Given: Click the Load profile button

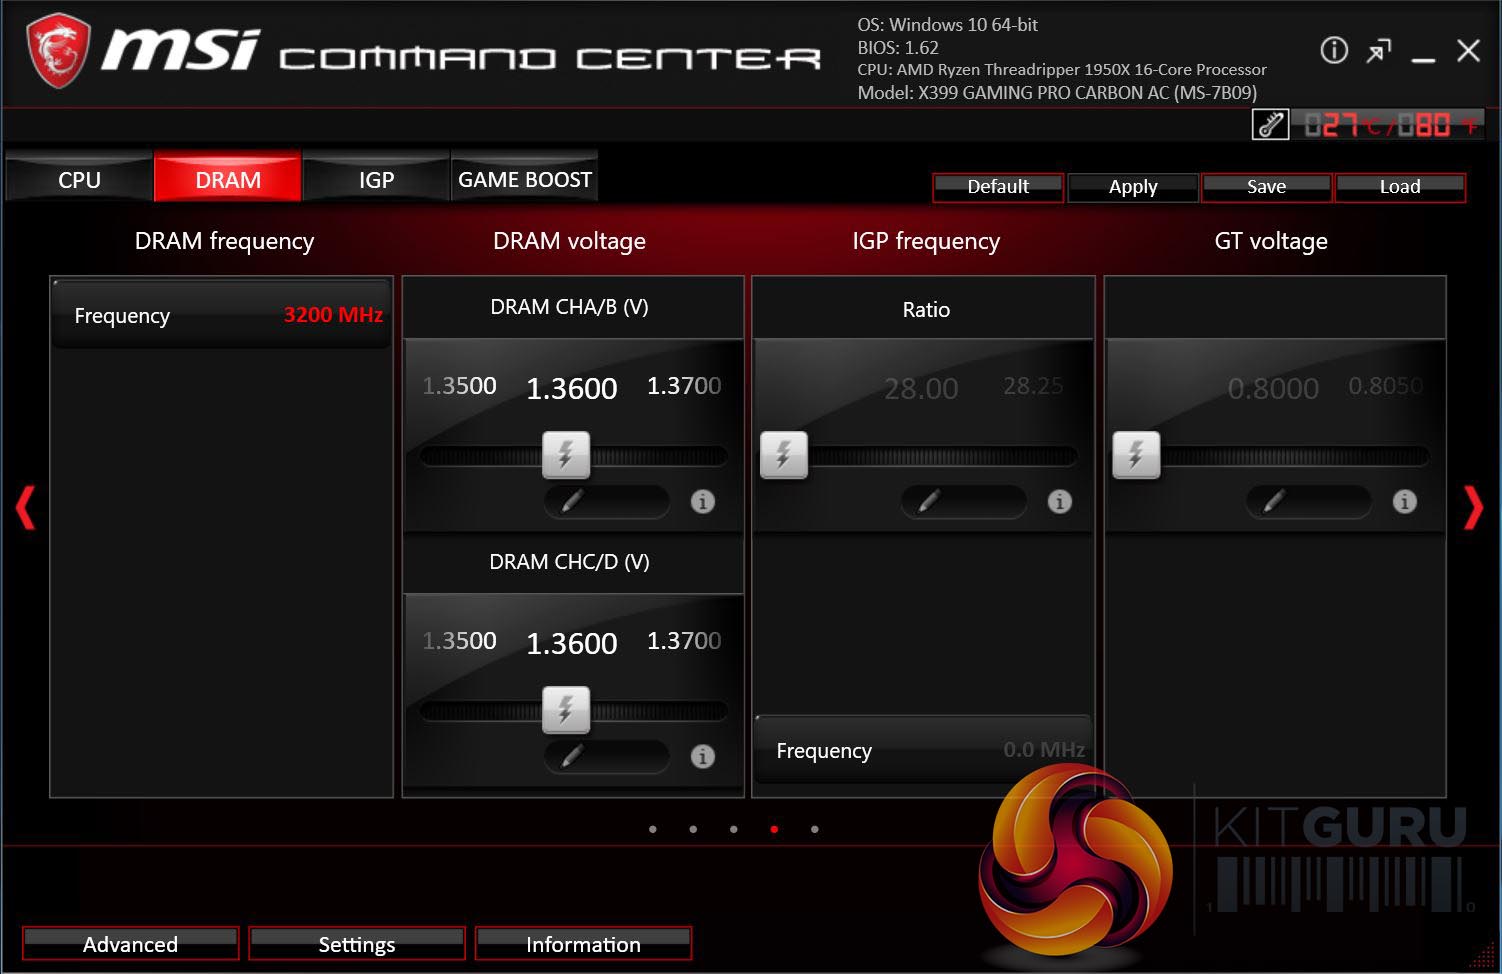Looking at the screenshot, I should 1400,187.
